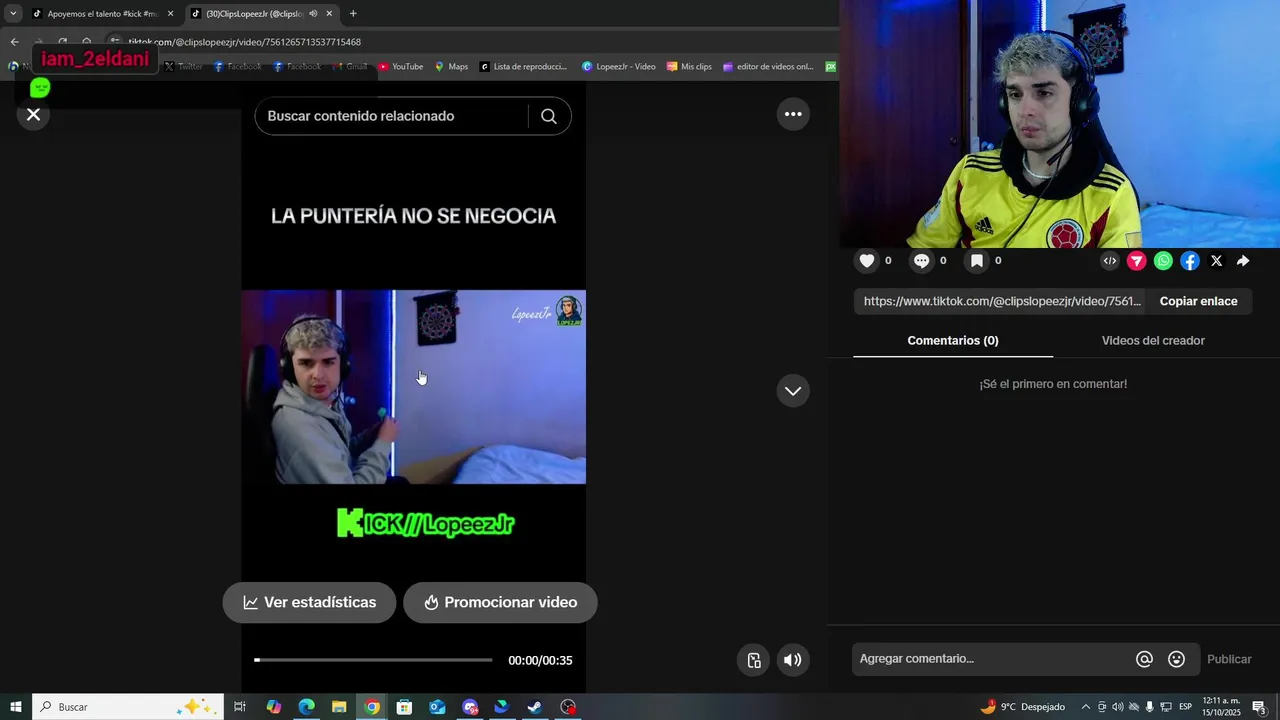Share video to WhatsApp
The image size is (1280, 720).
(x=1163, y=261)
